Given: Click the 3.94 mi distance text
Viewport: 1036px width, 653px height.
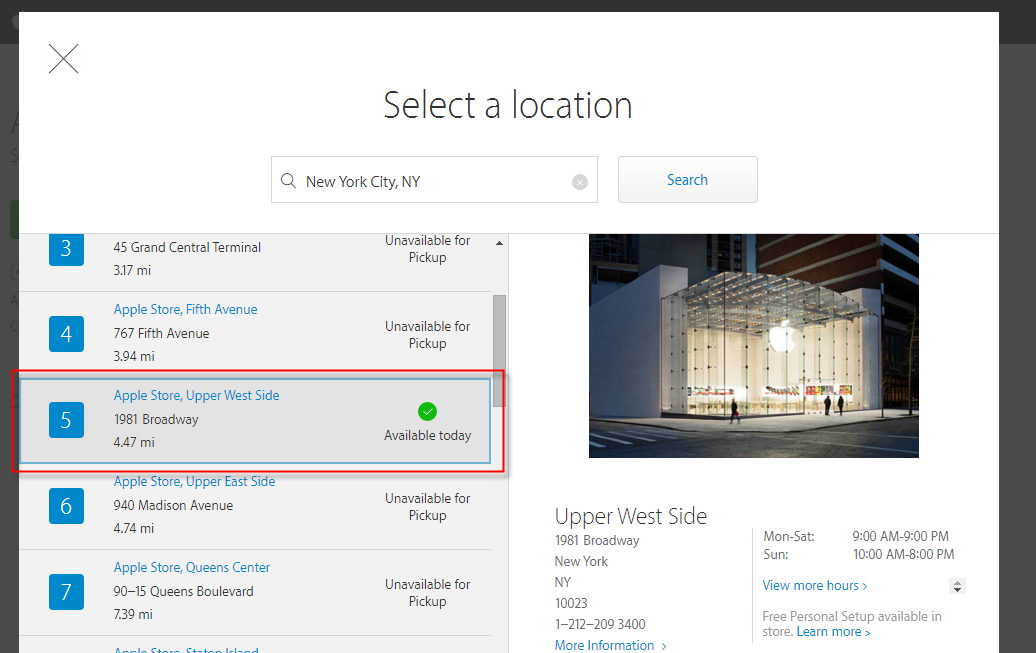Looking at the screenshot, I should (134, 356).
